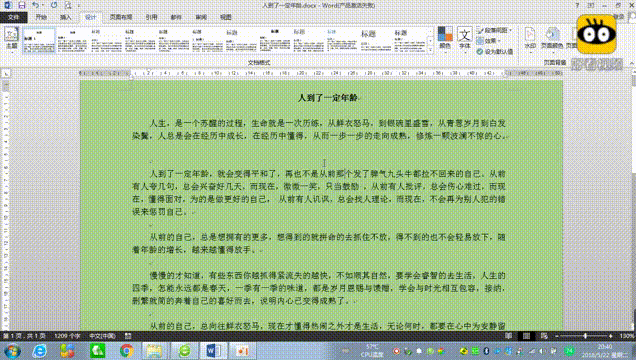Select the first document style set thumbnail

tap(39, 40)
